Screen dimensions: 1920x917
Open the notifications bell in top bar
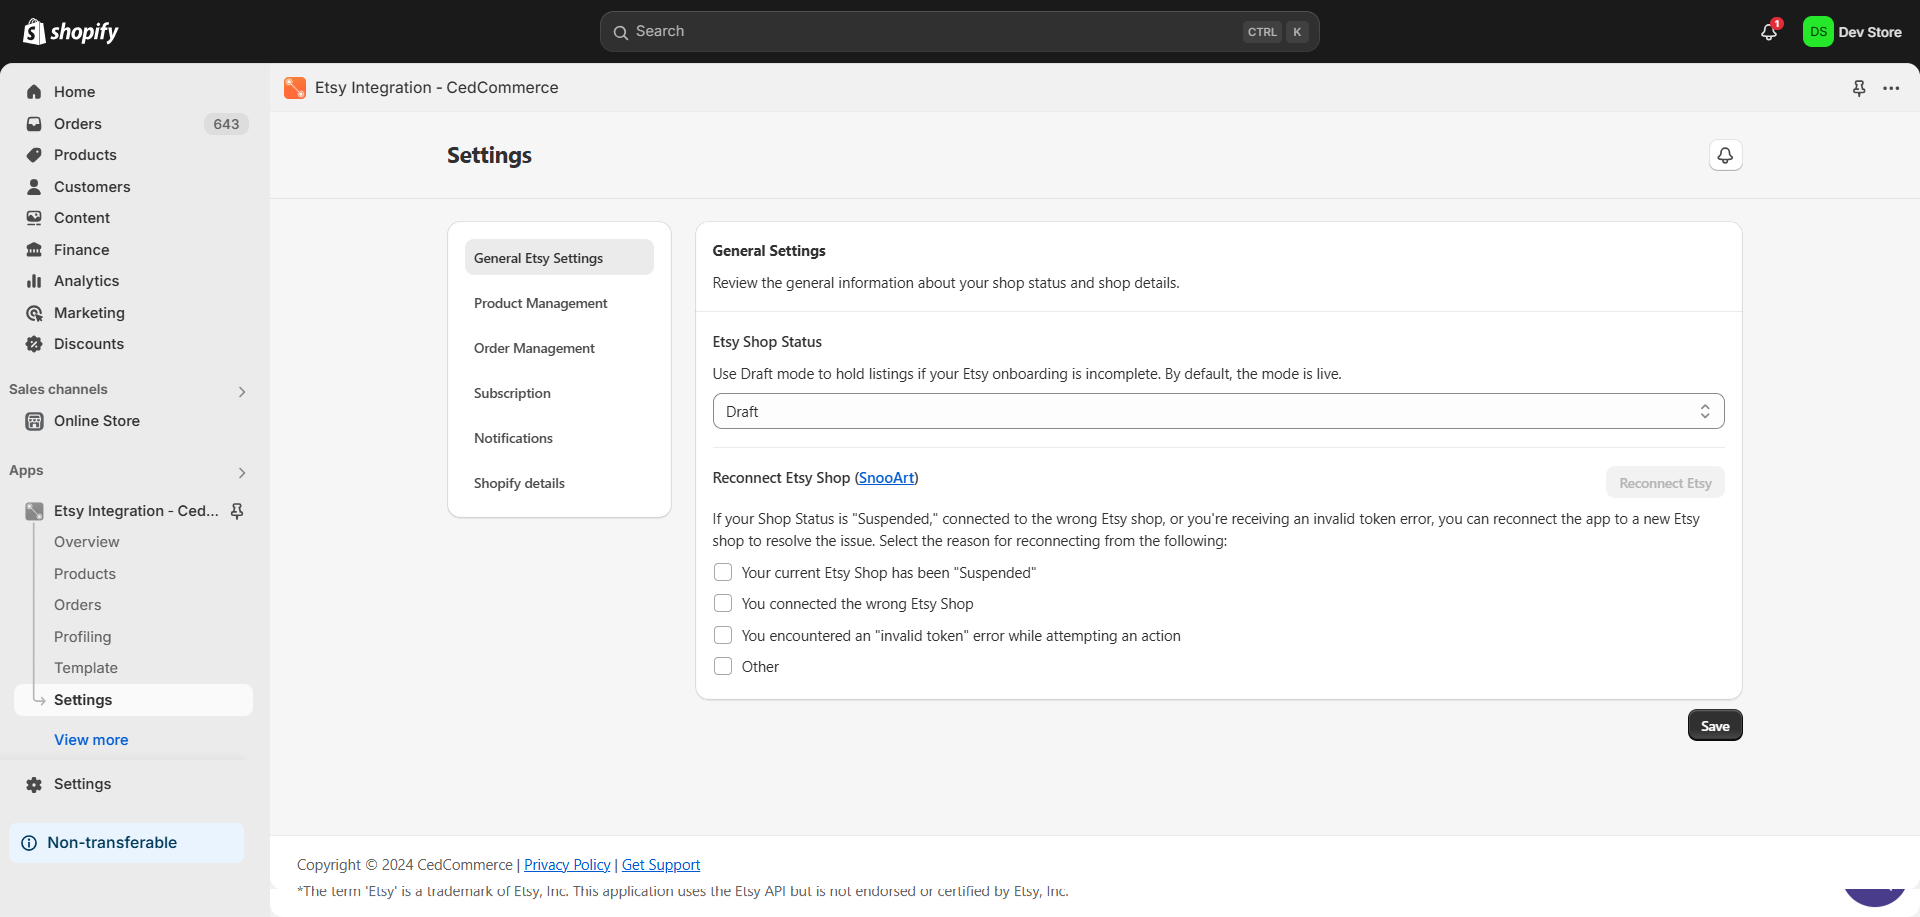point(1769,32)
